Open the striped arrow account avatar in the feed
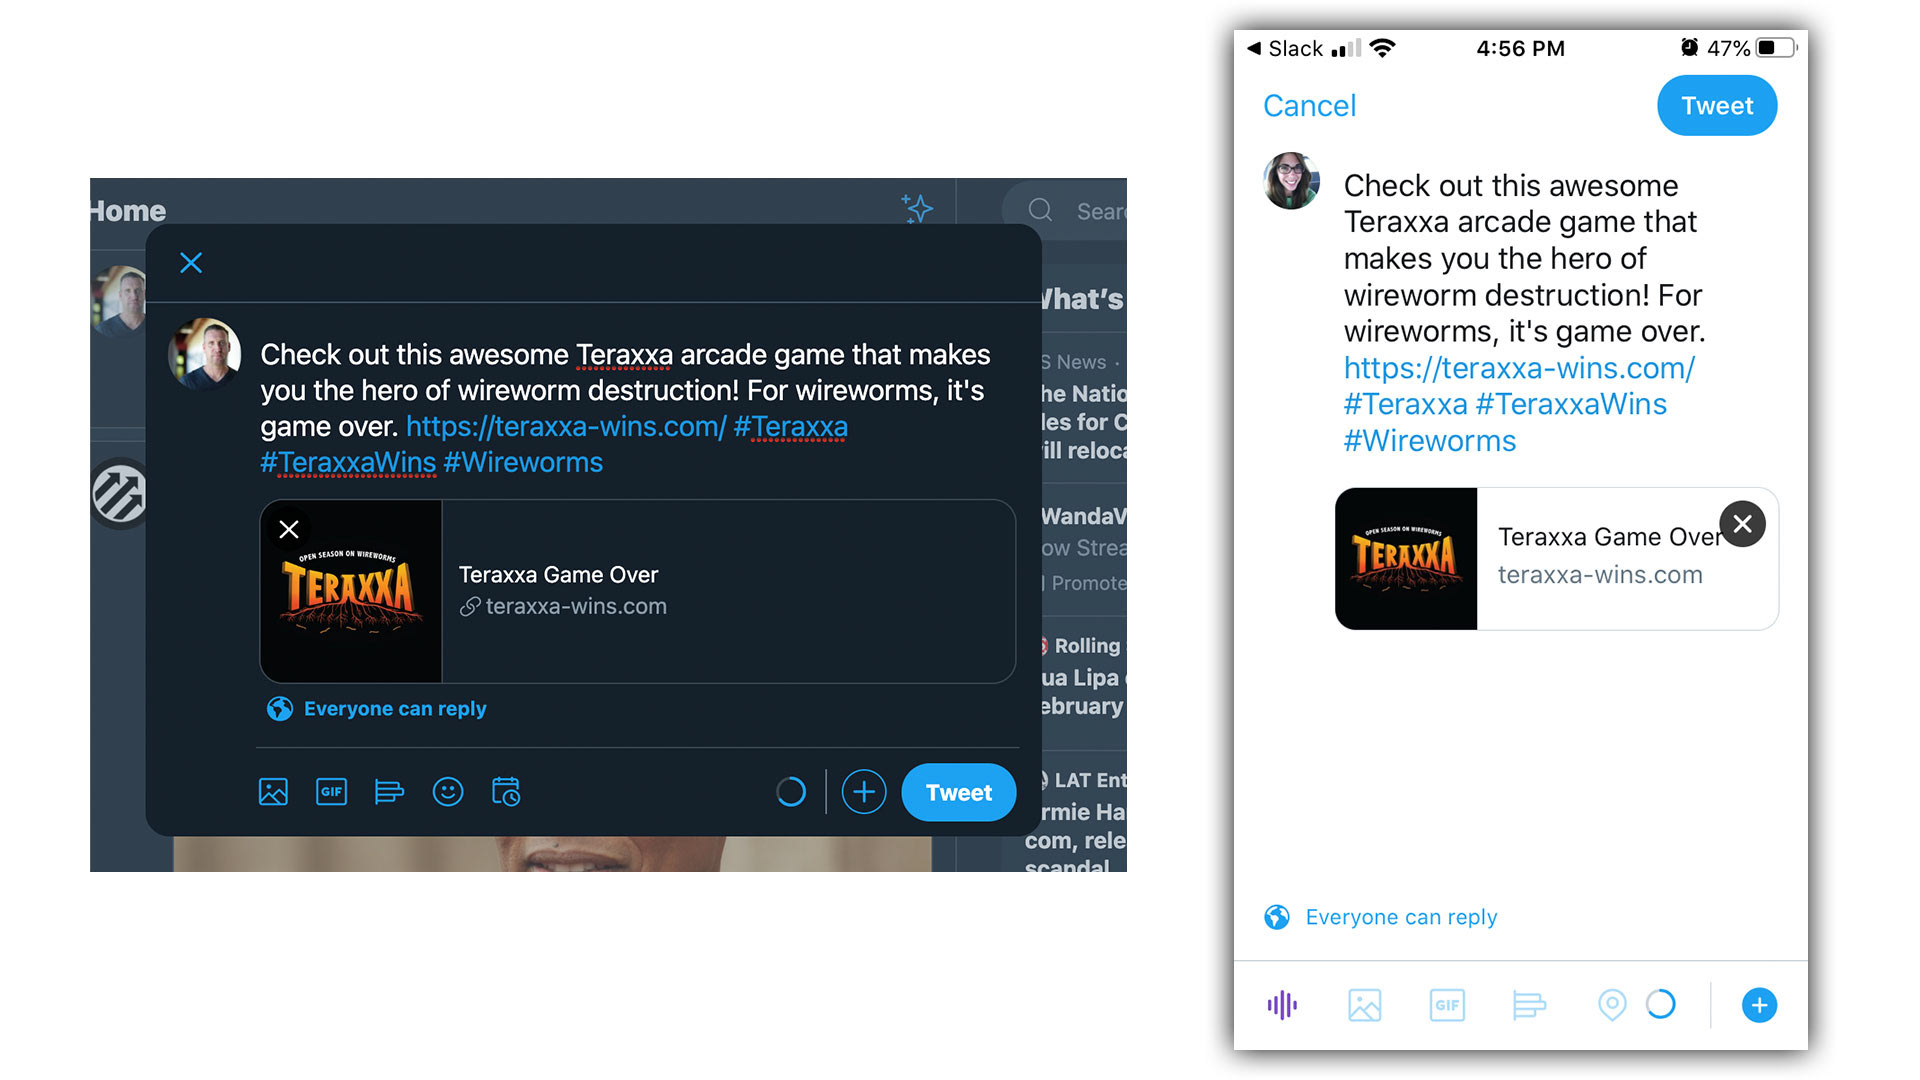The height and width of the screenshot is (1080, 1920). tap(120, 493)
